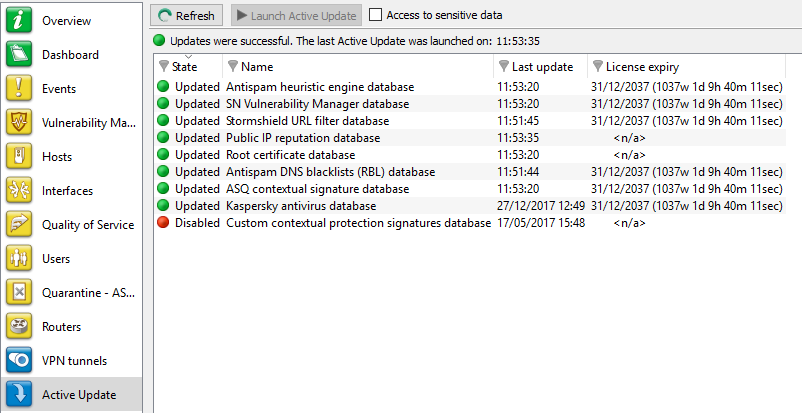This screenshot has height=413, width=802.
Task: Toggle sort arrow above State column
Action: coord(188,56)
